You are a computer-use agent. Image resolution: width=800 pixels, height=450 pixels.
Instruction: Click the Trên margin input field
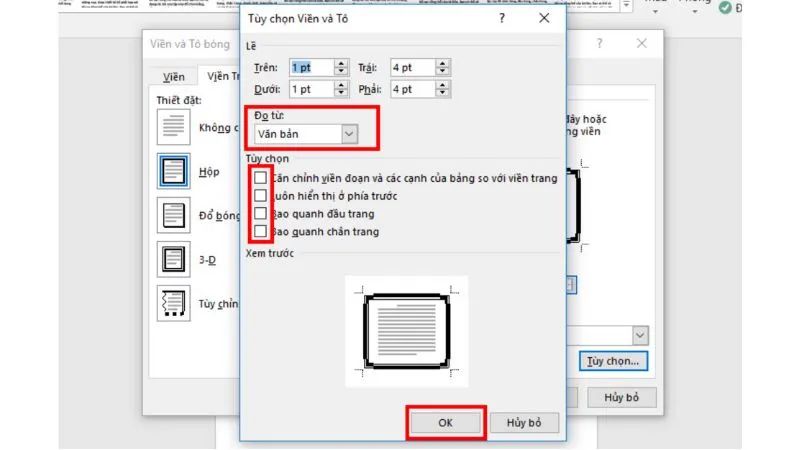[x=312, y=67]
